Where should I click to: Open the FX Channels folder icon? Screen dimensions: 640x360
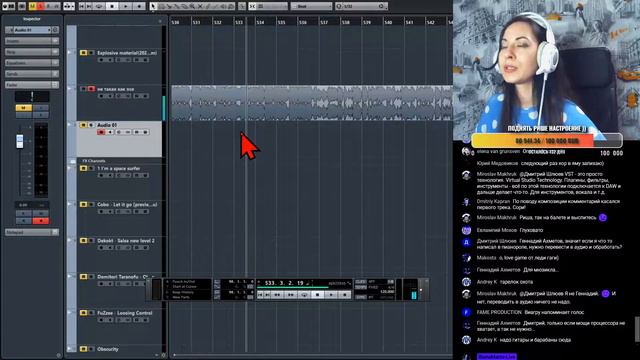pyautogui.click(x=72, y=161)
